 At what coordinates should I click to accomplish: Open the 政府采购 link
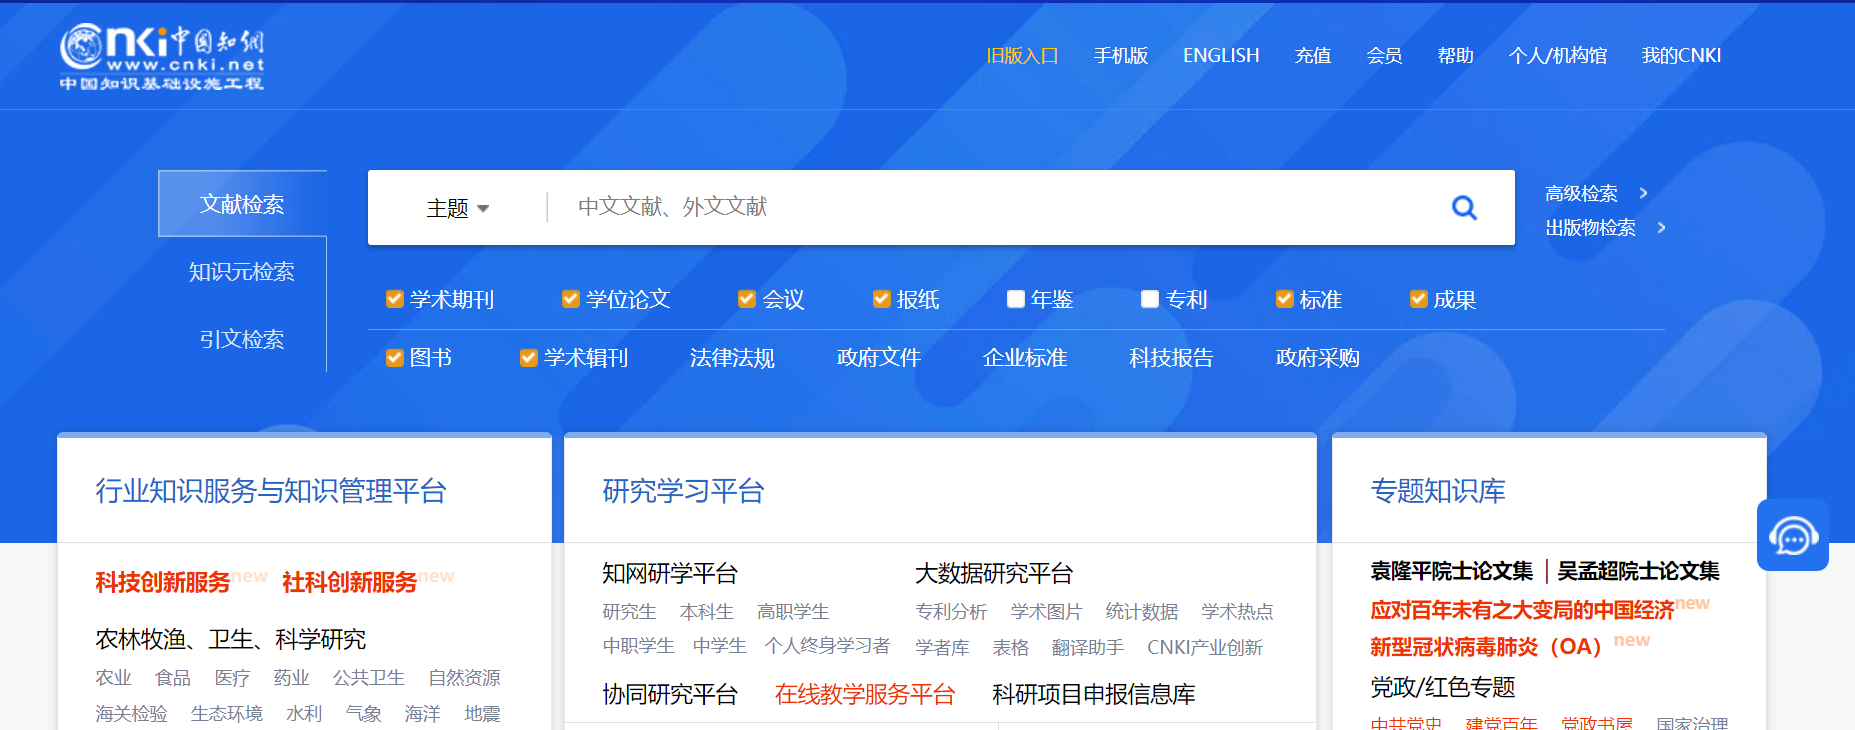1317,358
